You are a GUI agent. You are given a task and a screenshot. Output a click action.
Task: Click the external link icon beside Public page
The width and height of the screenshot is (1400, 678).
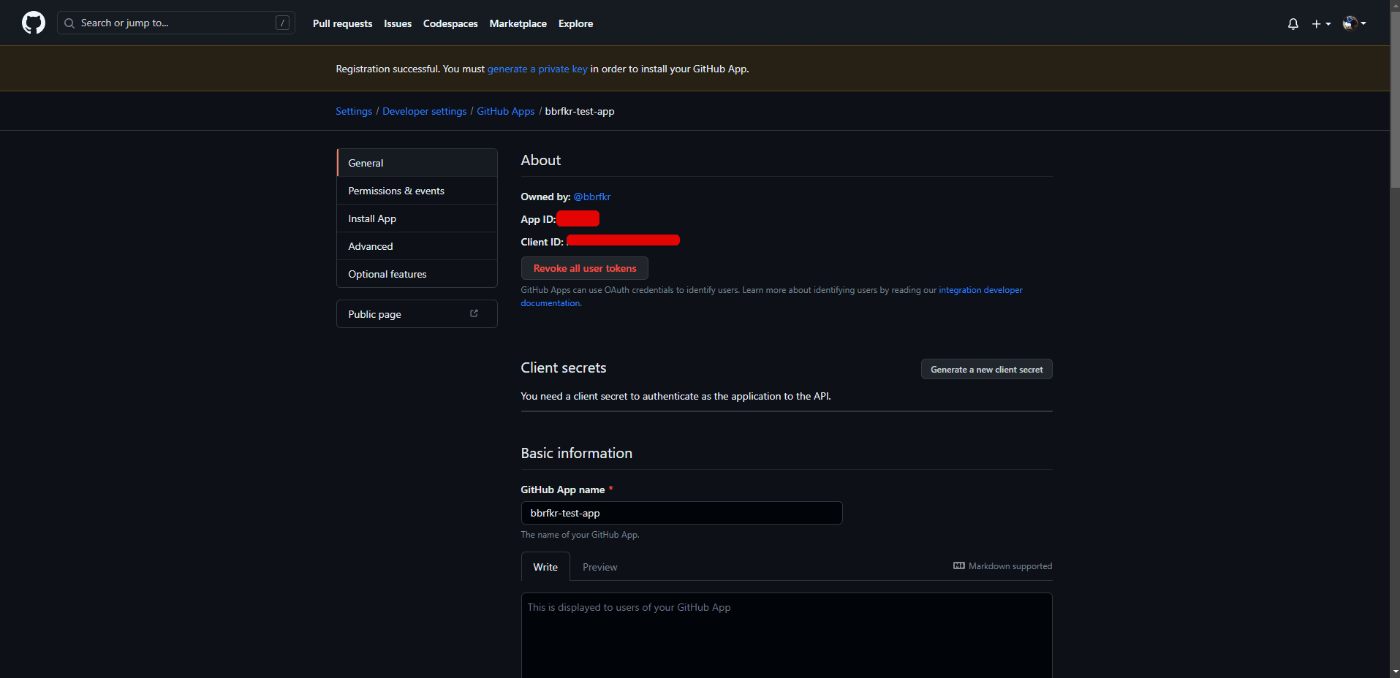474,314
